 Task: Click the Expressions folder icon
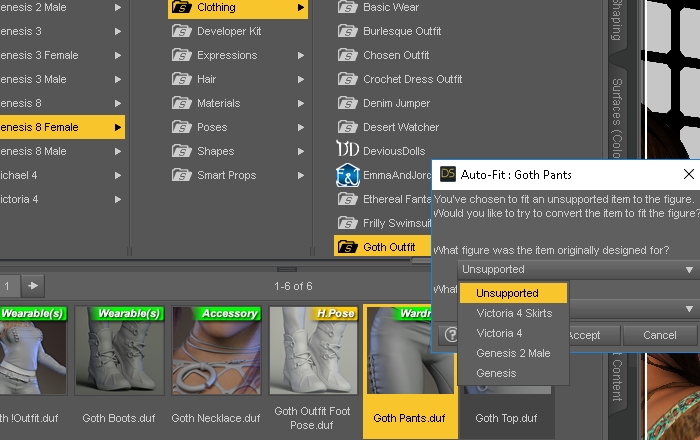pyautogui.click(x=182, y=55)
